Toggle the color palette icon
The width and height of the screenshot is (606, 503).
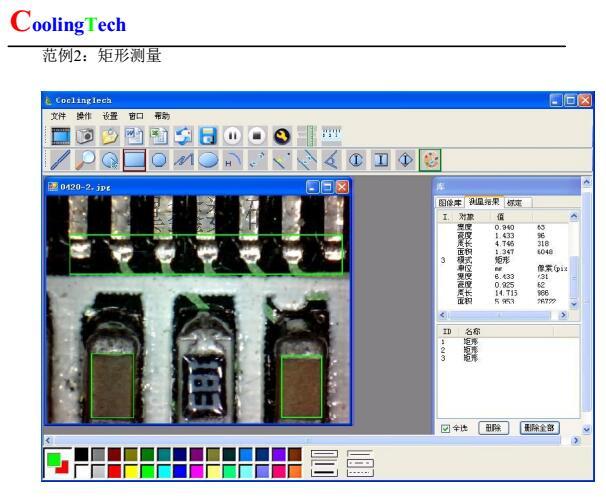pyautogui.click(x=430, y=160)
